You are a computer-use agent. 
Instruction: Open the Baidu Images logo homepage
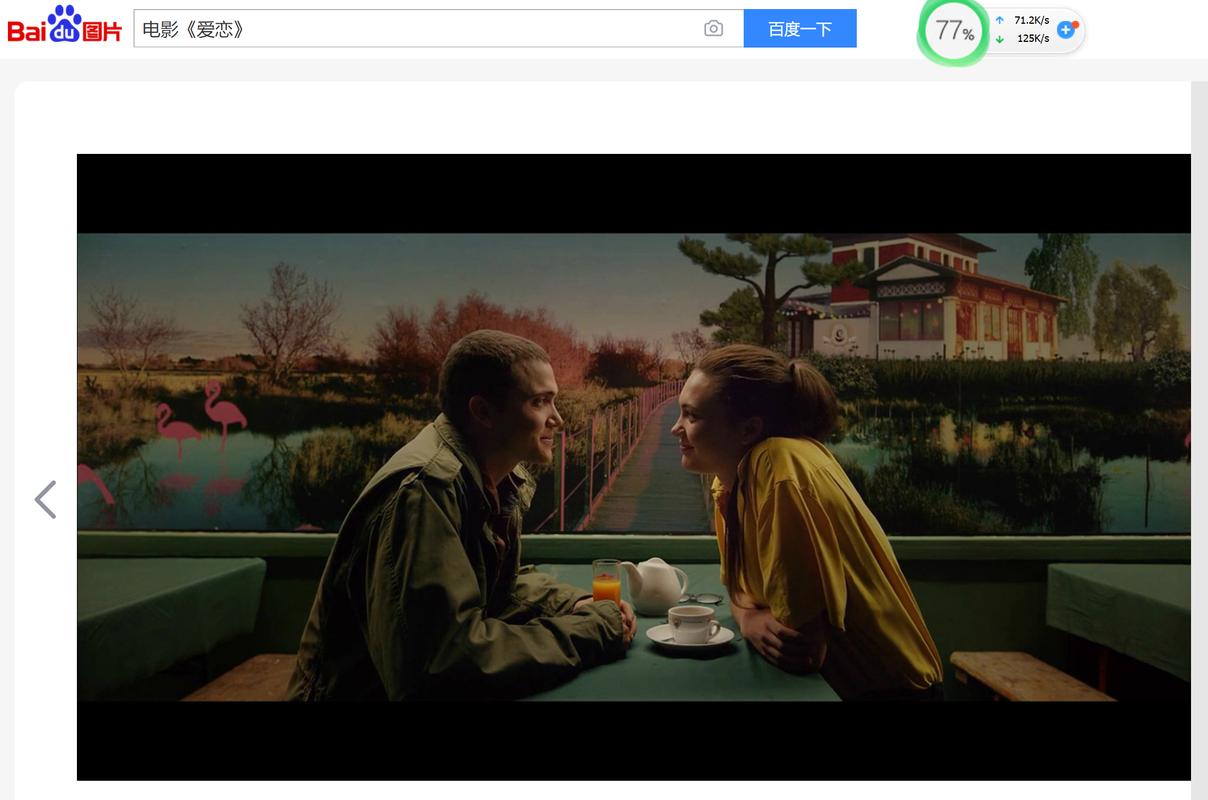(64, 26)
